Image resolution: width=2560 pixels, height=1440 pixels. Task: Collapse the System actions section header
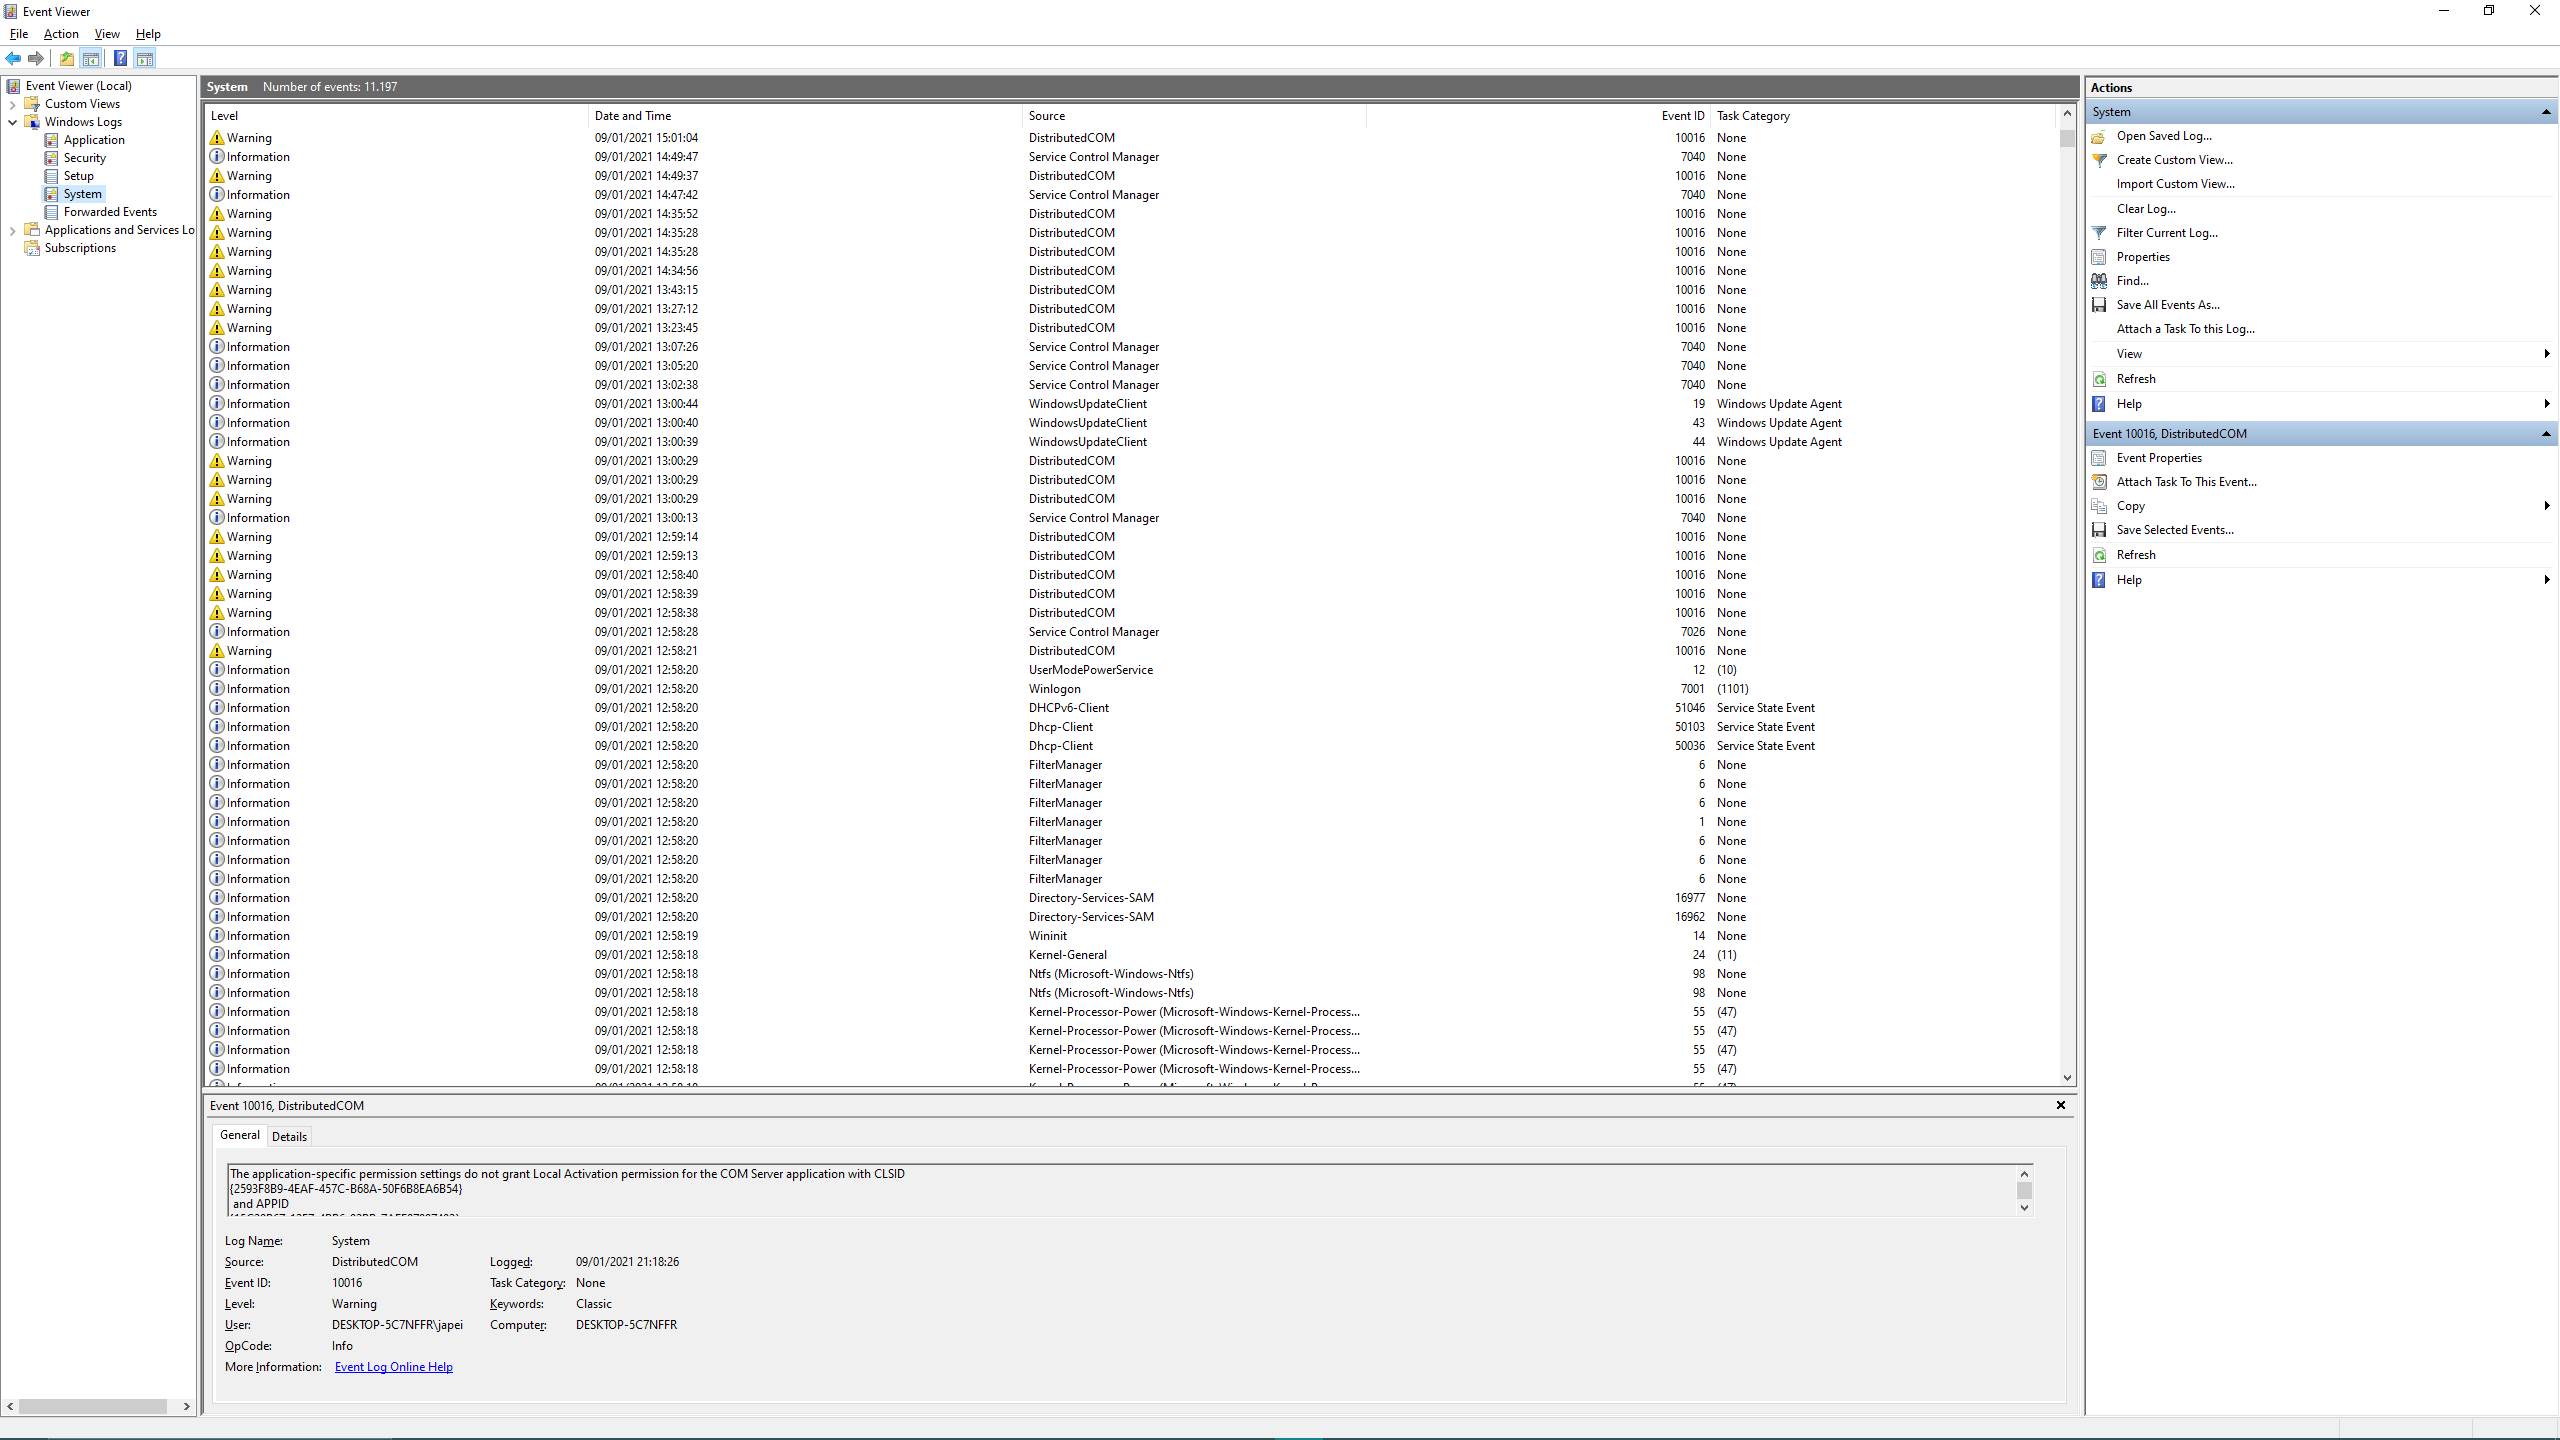pyautogui.click(x=2545, y=112)
